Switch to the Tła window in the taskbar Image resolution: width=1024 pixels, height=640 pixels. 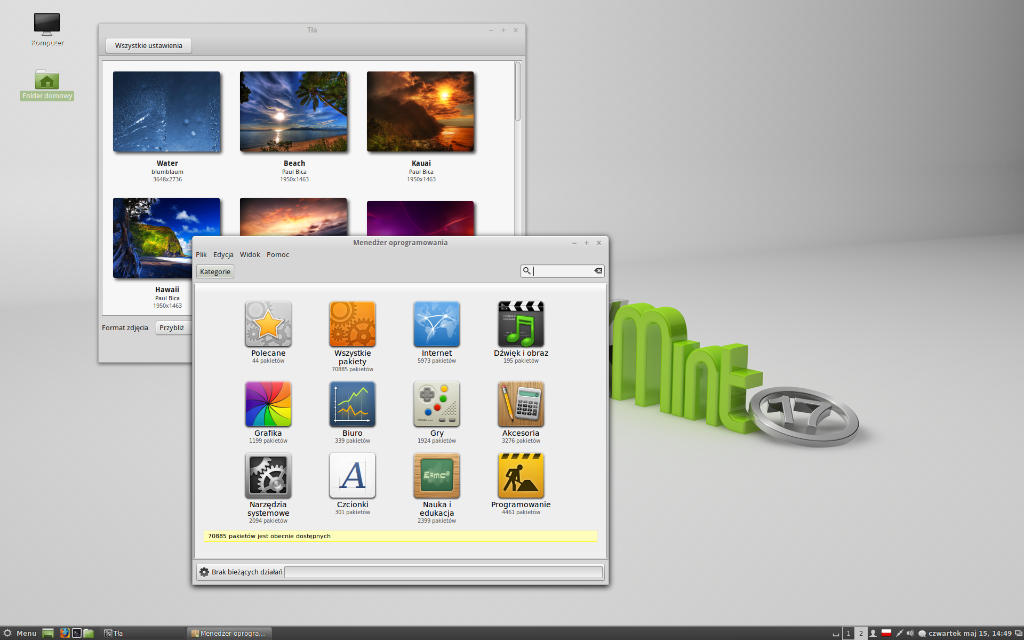tap(142, 633)
